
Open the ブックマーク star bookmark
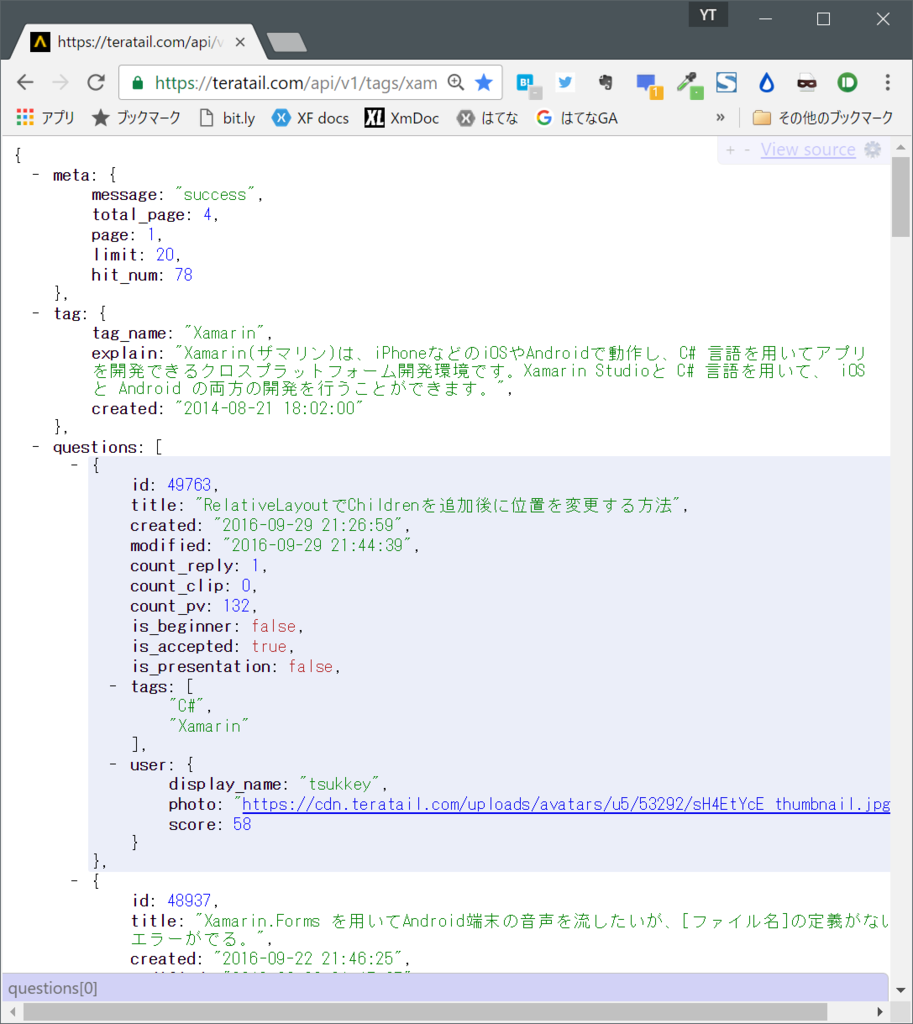click(x=136, y=118)
